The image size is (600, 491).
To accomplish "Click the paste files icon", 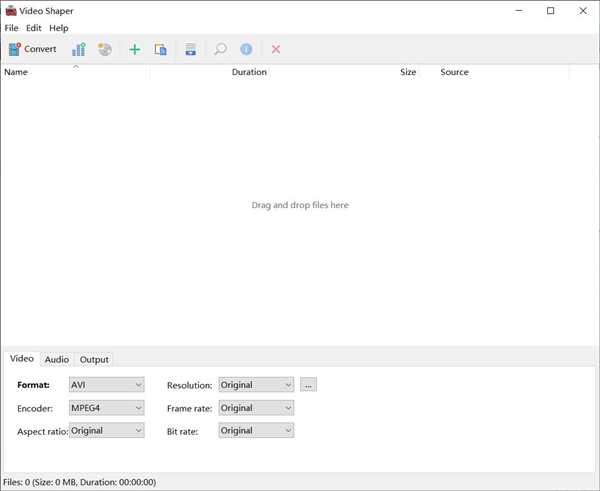I will point(161,49).
